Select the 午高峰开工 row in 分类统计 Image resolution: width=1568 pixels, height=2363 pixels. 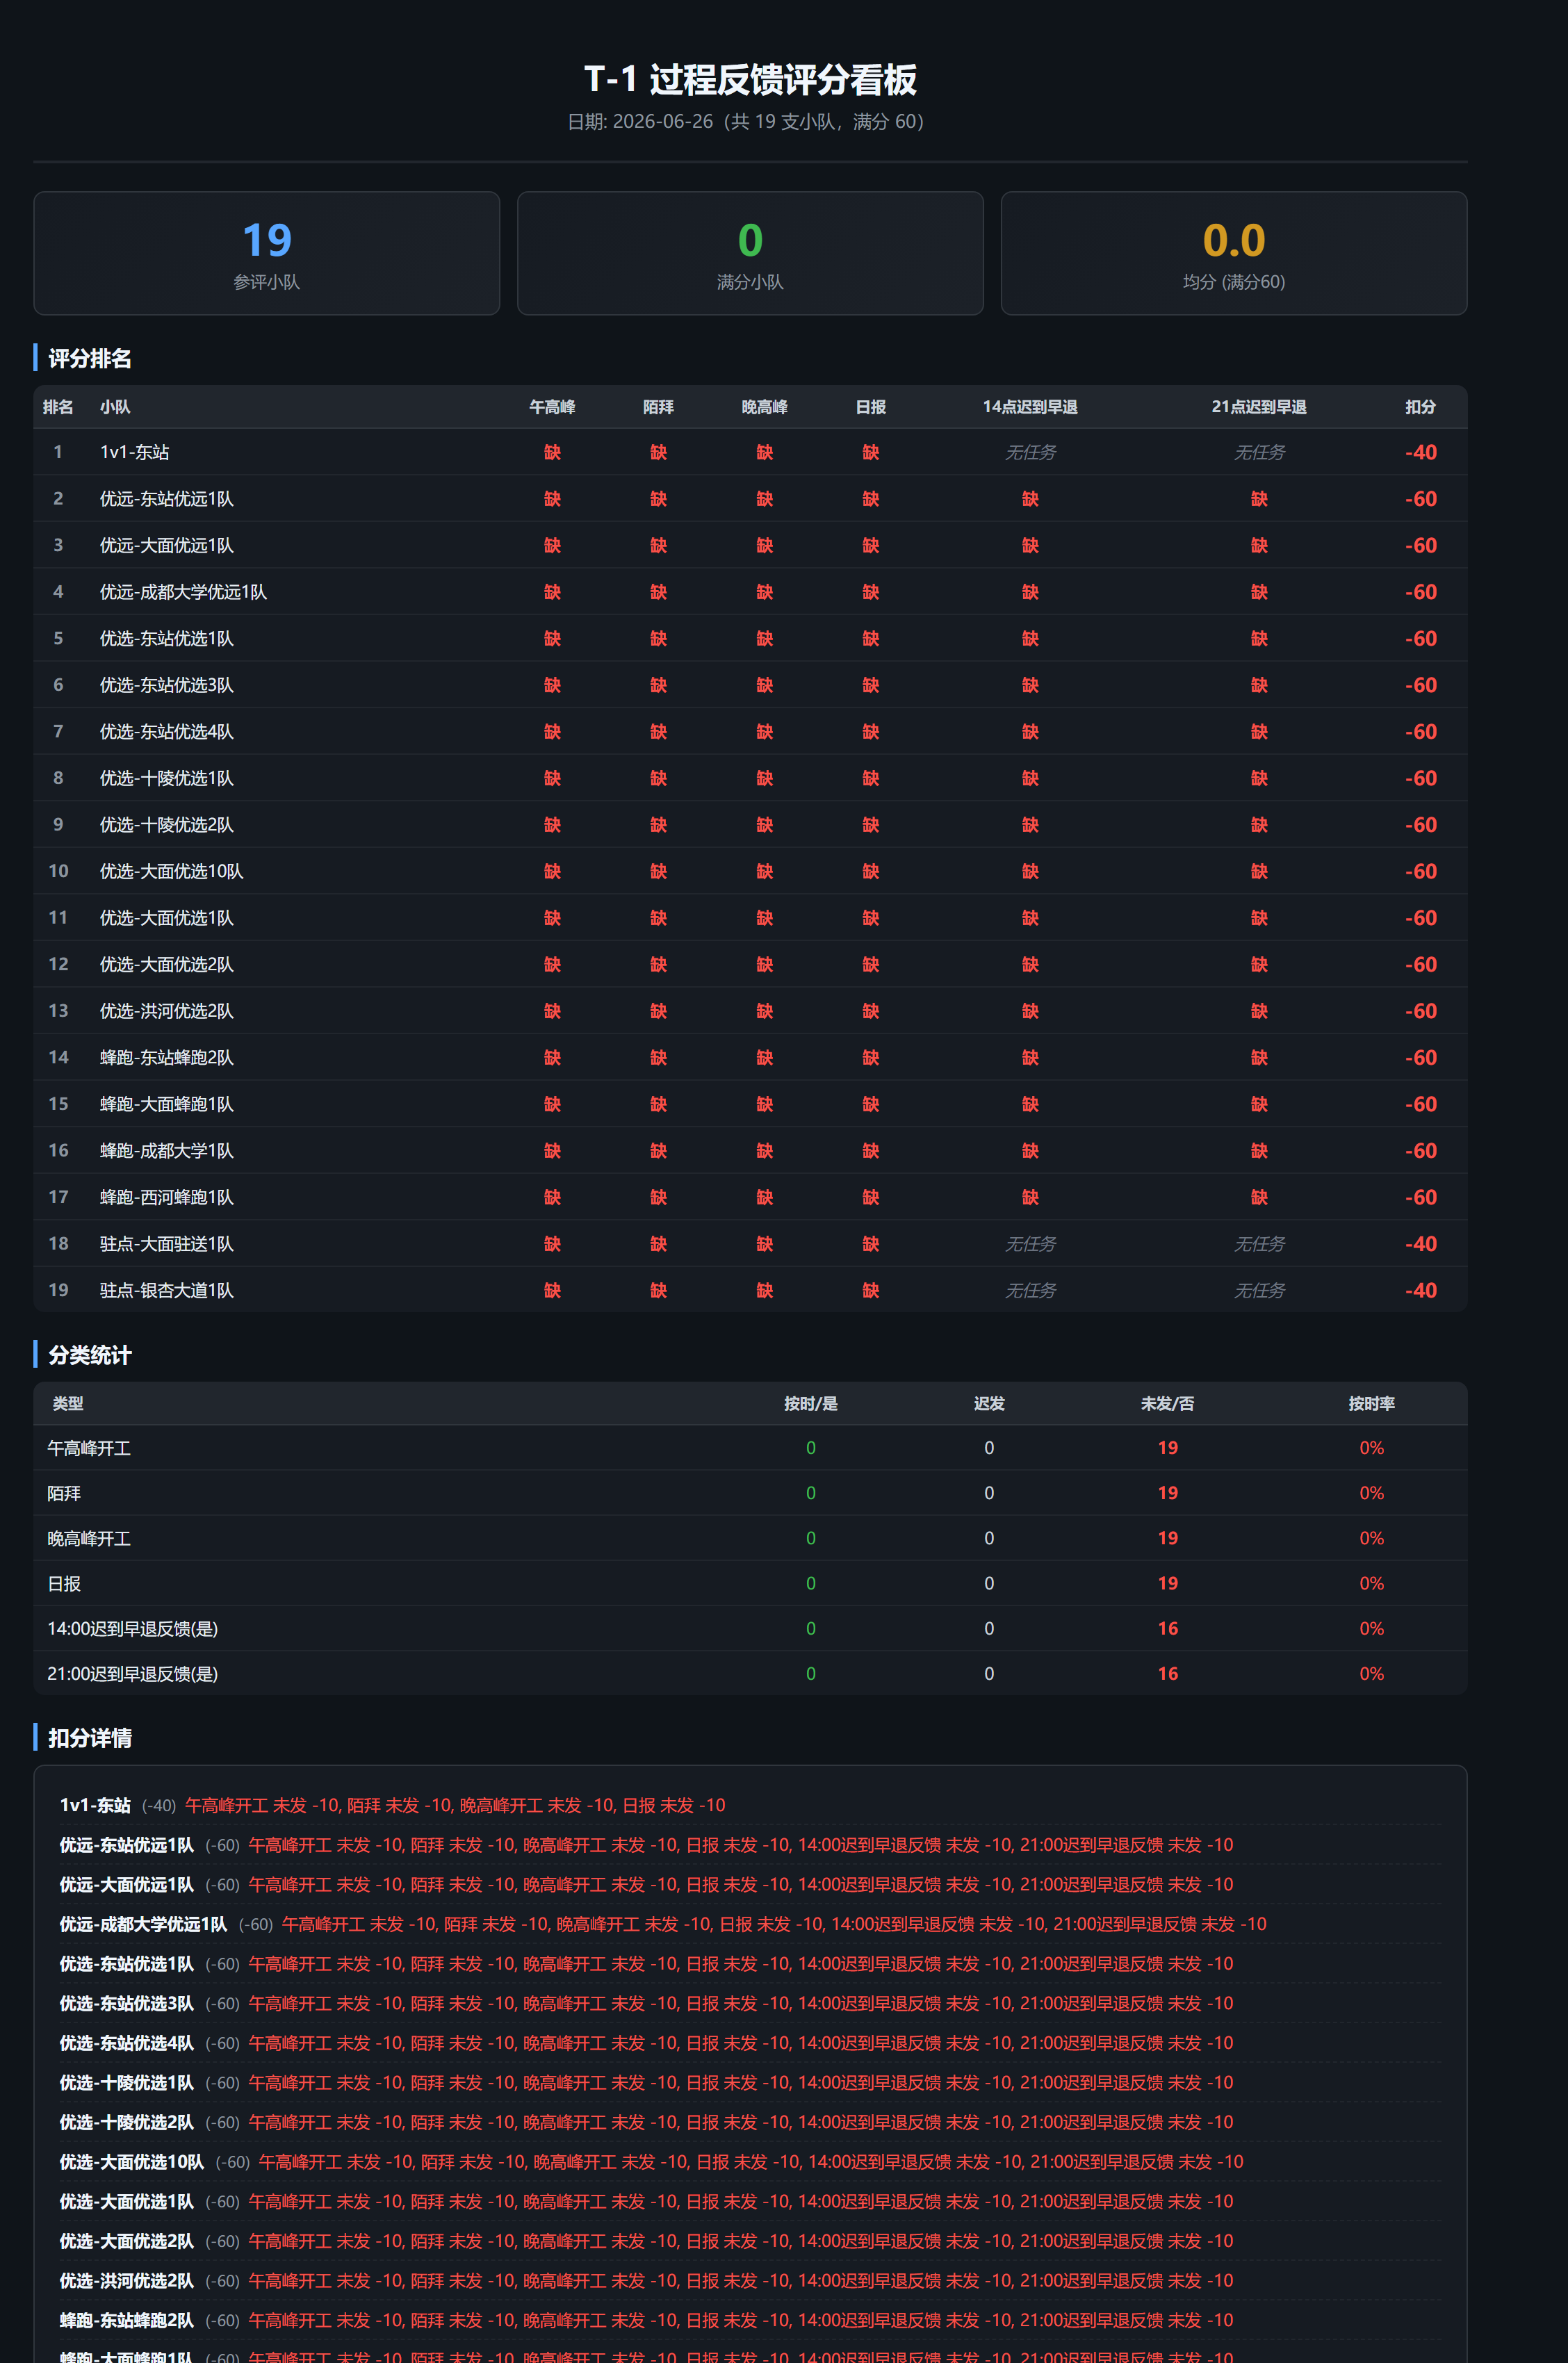750,1448
